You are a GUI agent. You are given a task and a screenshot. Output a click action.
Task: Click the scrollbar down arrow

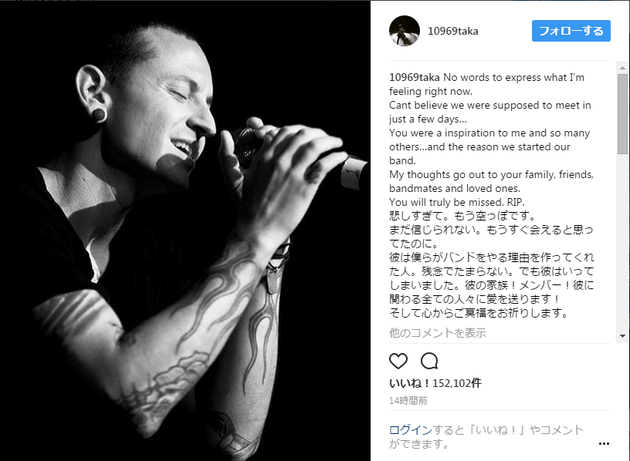tap(623, 336)
